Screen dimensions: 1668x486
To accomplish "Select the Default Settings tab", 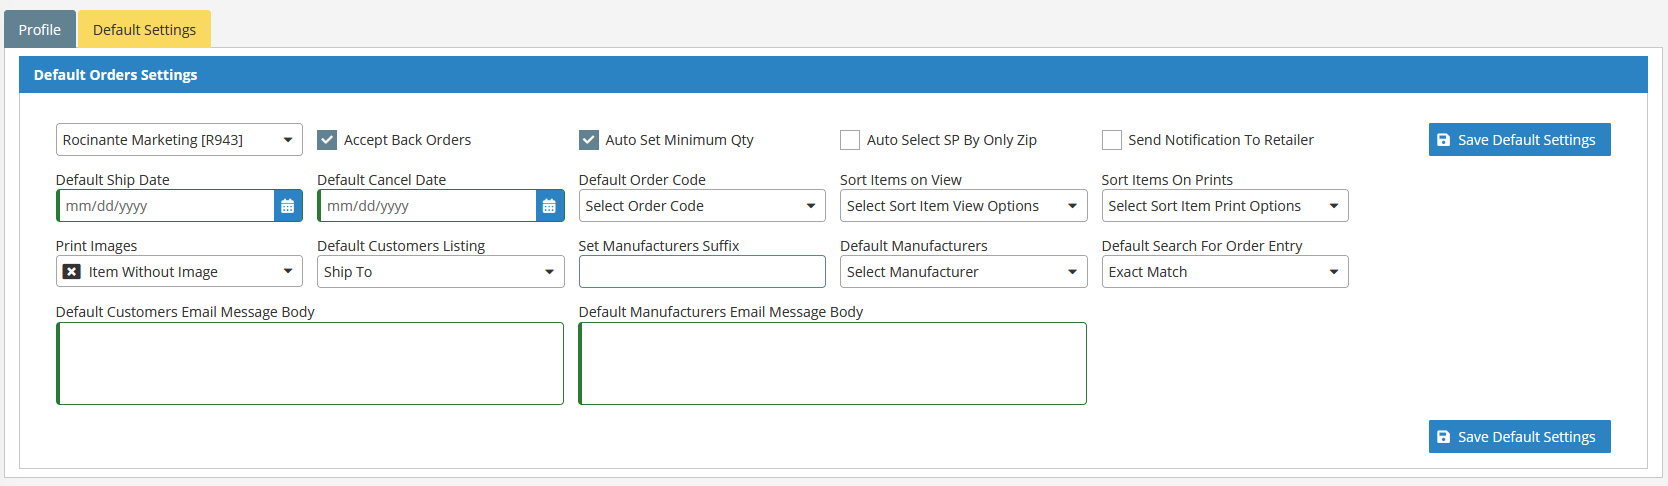I will click(144, 30).
